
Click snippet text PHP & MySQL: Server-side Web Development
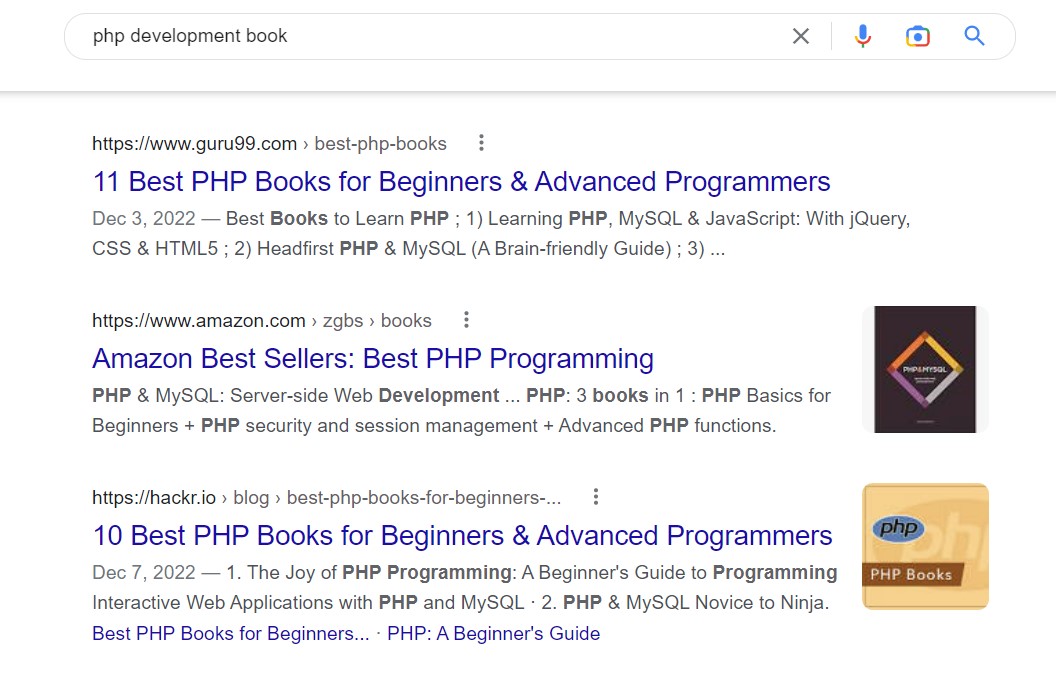point(296,395)
